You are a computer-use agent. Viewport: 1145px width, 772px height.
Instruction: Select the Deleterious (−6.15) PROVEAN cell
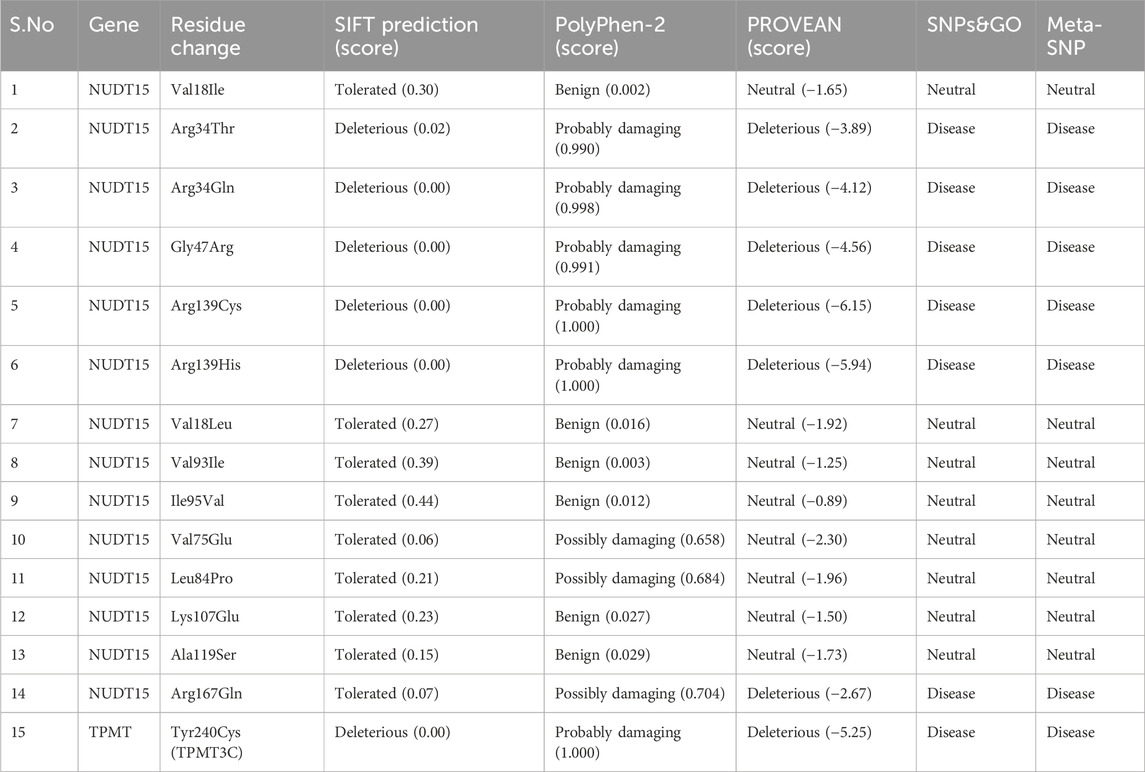click(809, 306)
